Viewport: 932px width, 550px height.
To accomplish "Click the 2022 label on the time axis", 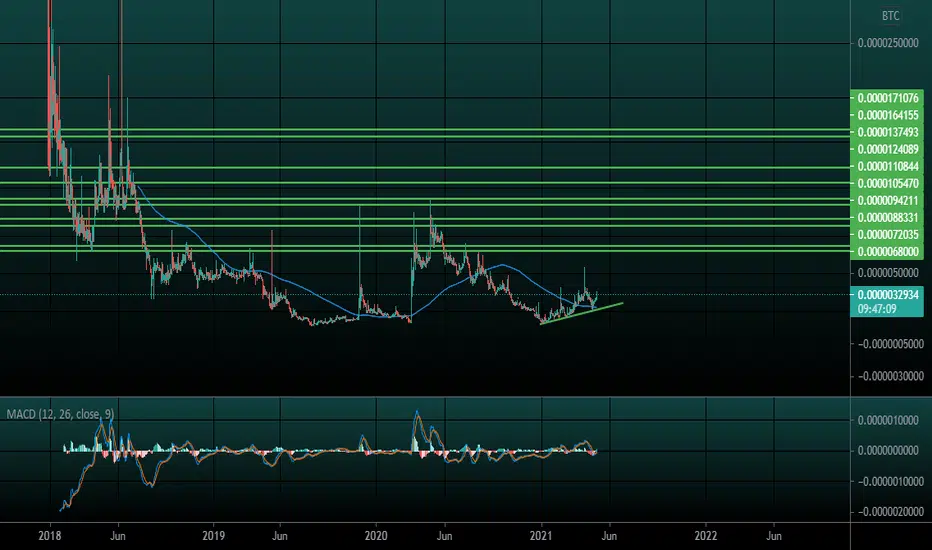I will click(x=706, y=536).
